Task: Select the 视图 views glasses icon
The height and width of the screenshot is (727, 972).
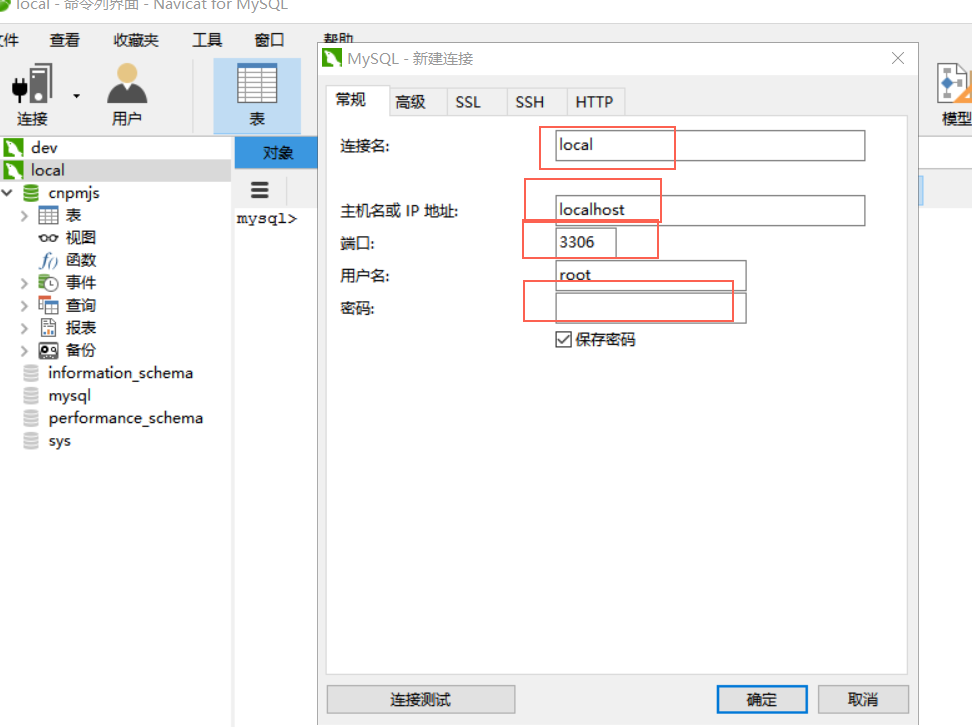Action: (x=48, y=238)
